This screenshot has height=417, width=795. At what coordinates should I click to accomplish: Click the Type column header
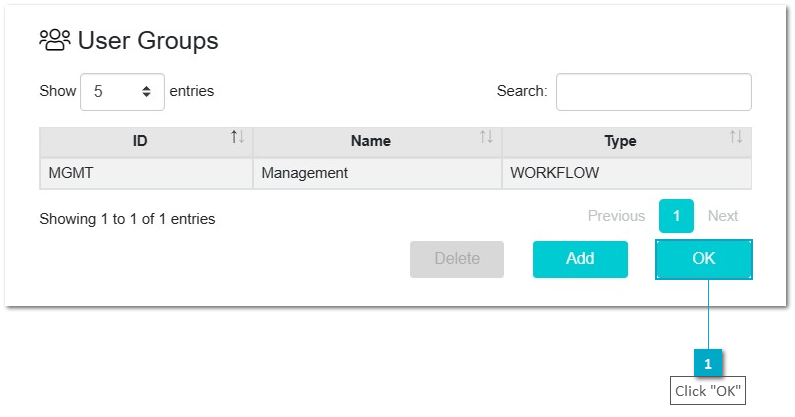tap(627, 142)
